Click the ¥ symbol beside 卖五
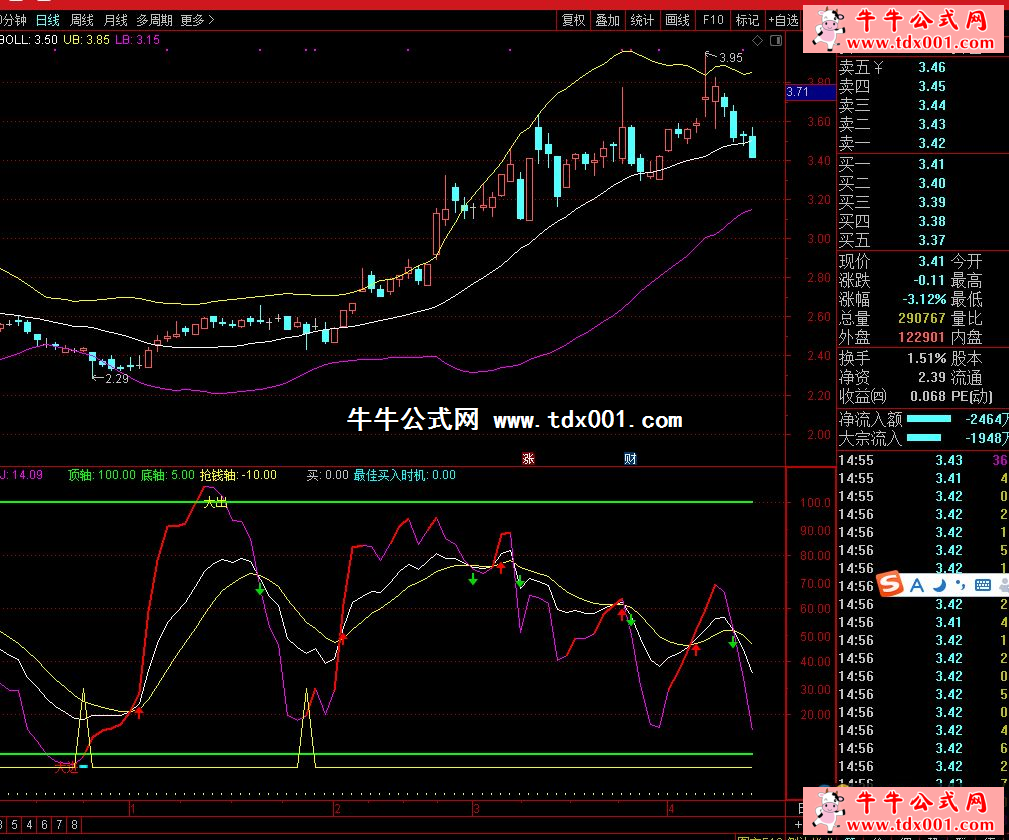Screen dimensions: 1009x840 (879, 68)
